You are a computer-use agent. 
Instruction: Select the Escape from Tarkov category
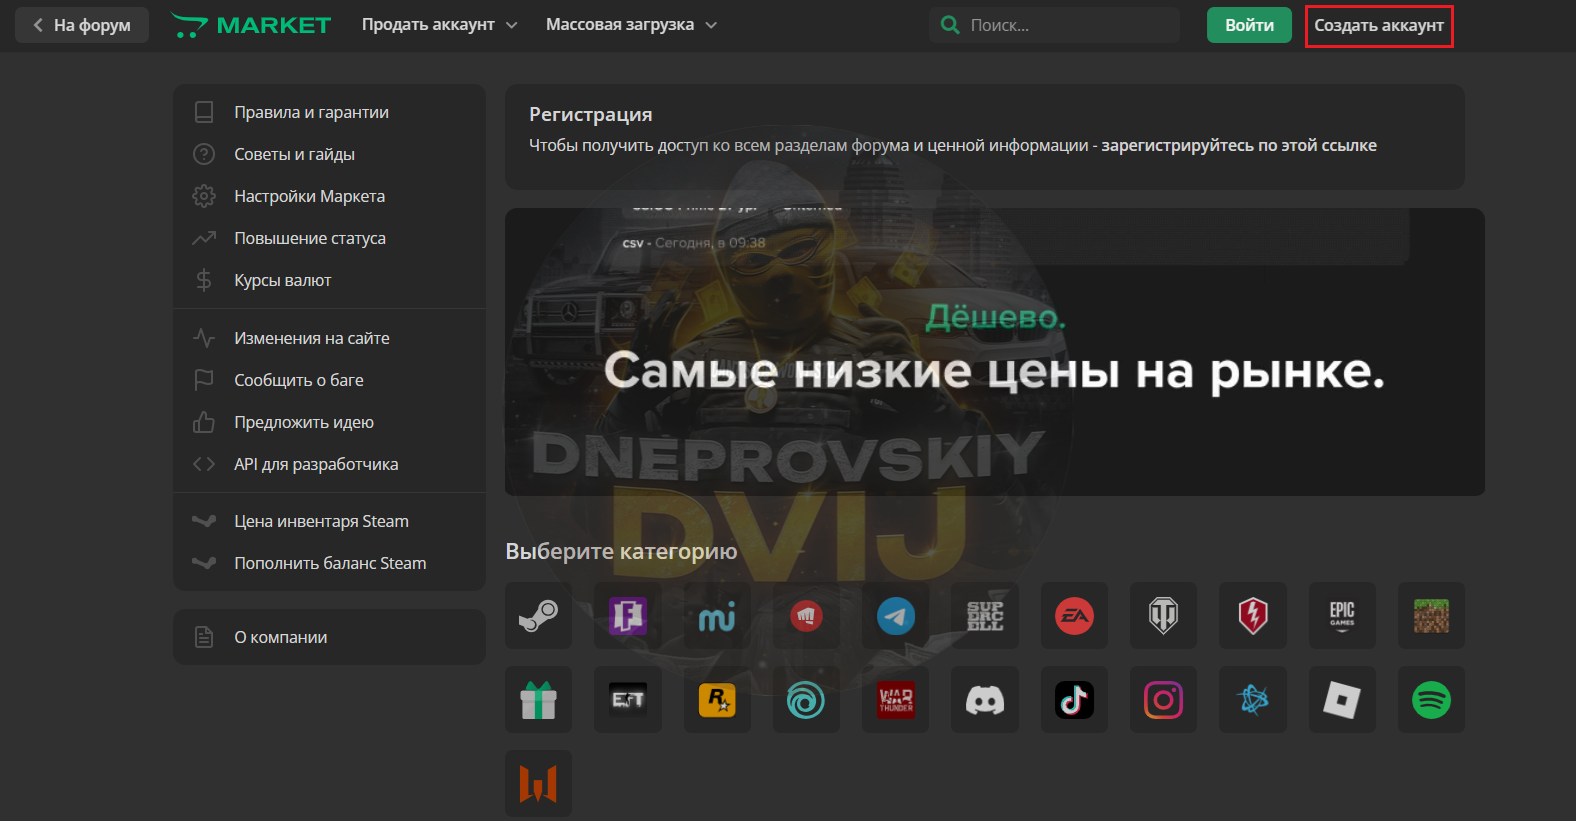coord(628,700)
